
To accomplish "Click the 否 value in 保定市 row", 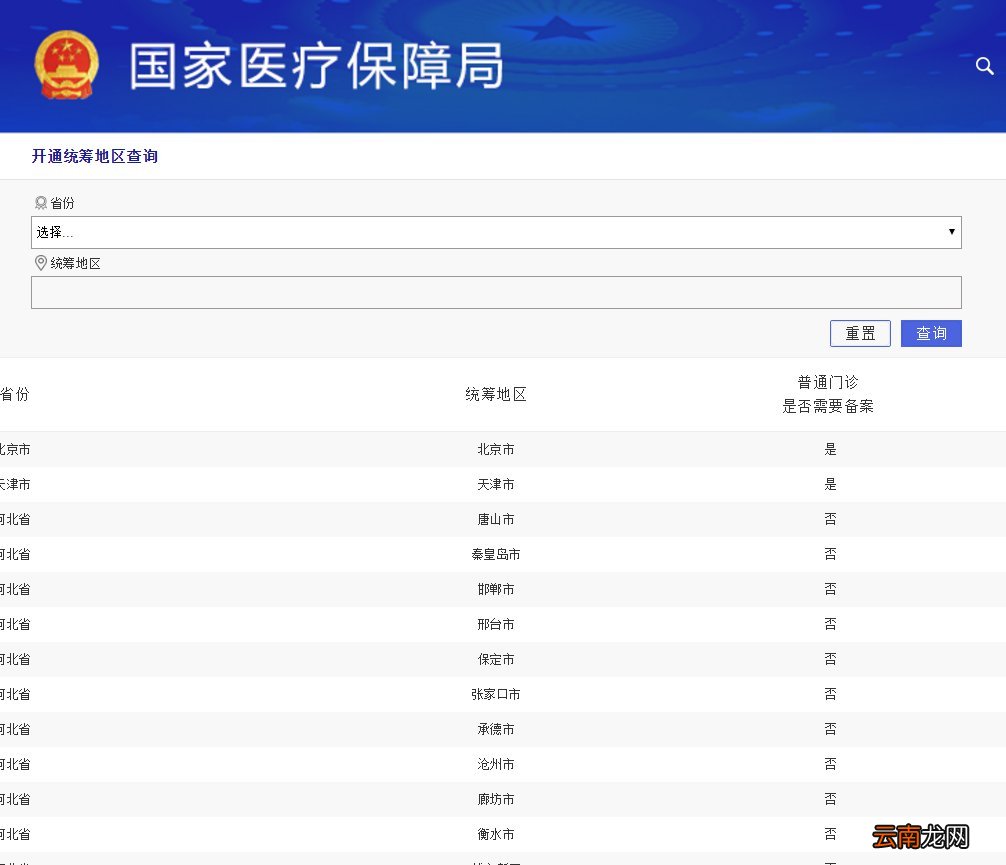I will tap(830, 659).
